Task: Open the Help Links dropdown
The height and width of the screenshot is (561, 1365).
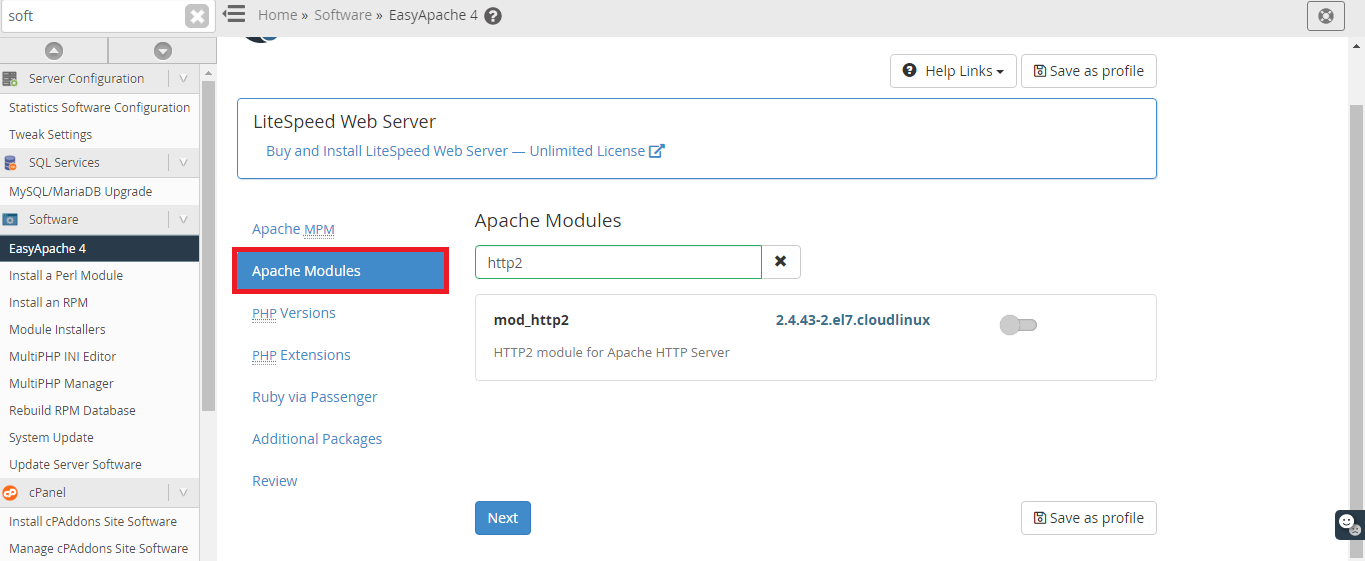Action: click(x=953, y=71)
